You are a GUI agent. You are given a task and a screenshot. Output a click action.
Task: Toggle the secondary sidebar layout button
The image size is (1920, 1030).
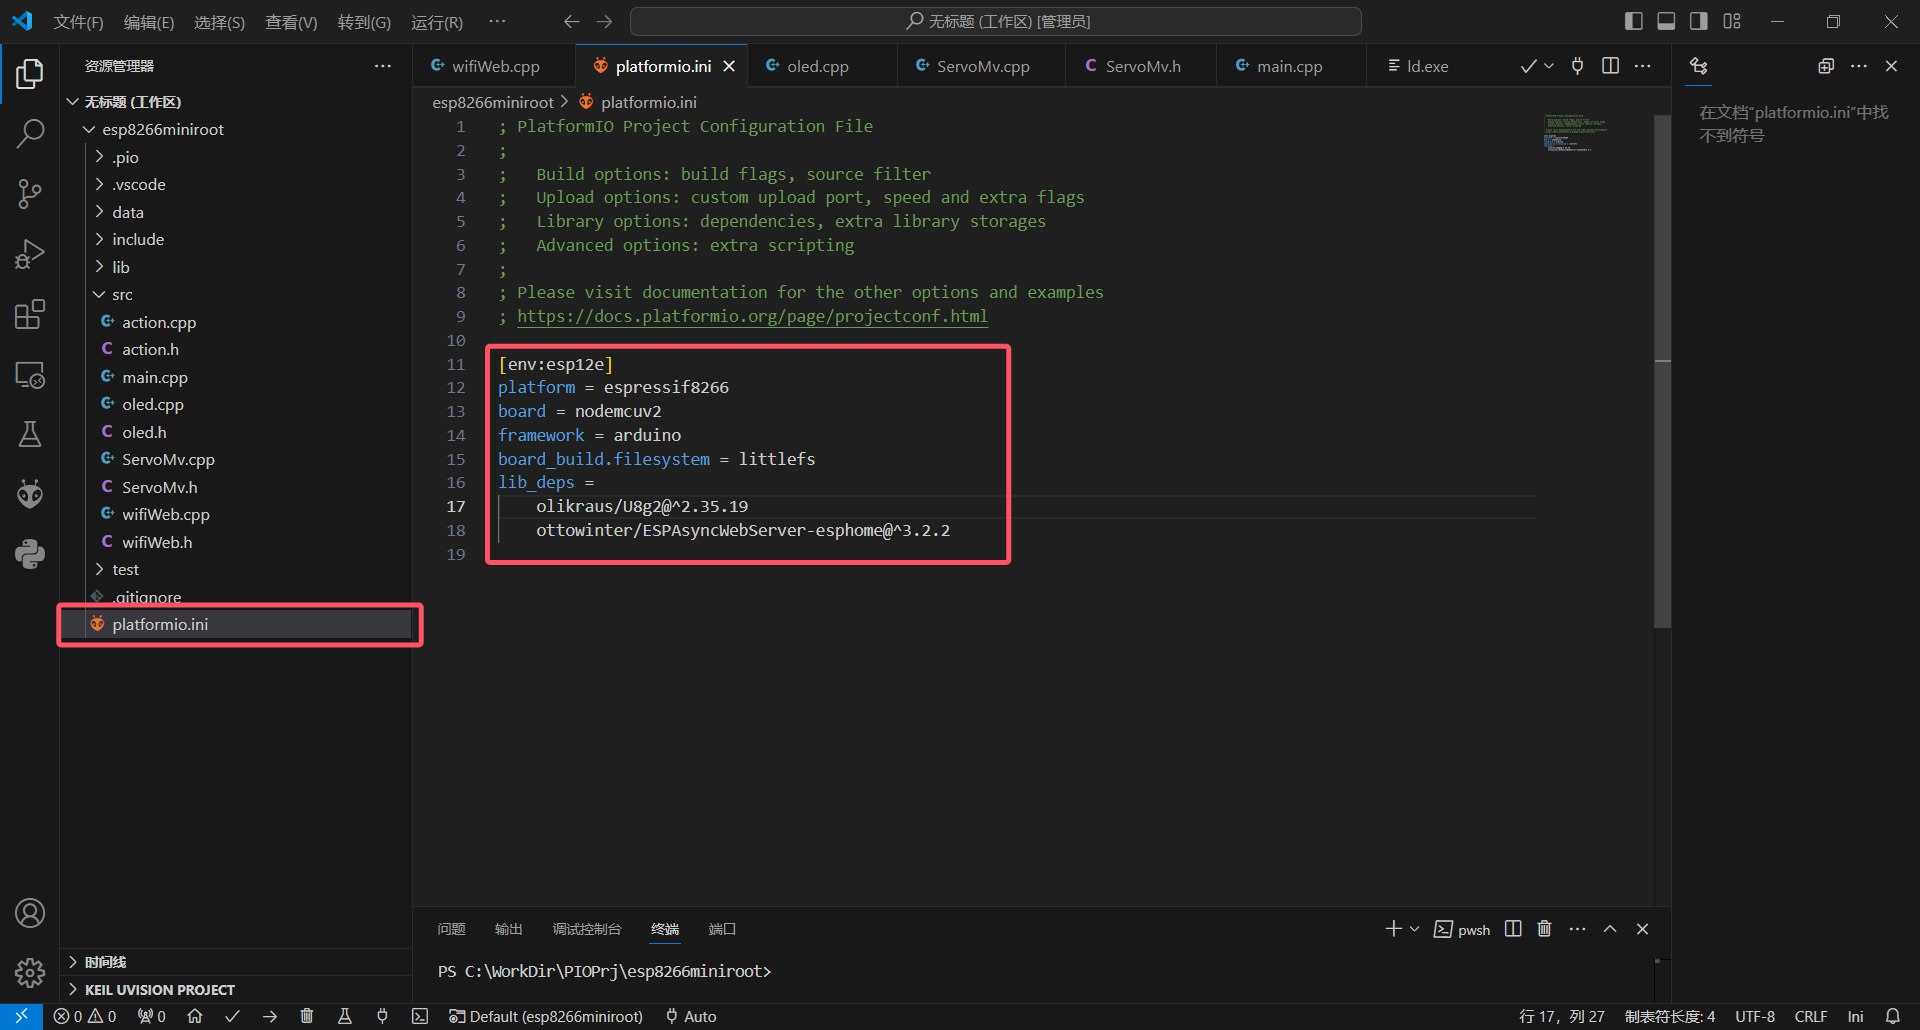[1699, 21]
